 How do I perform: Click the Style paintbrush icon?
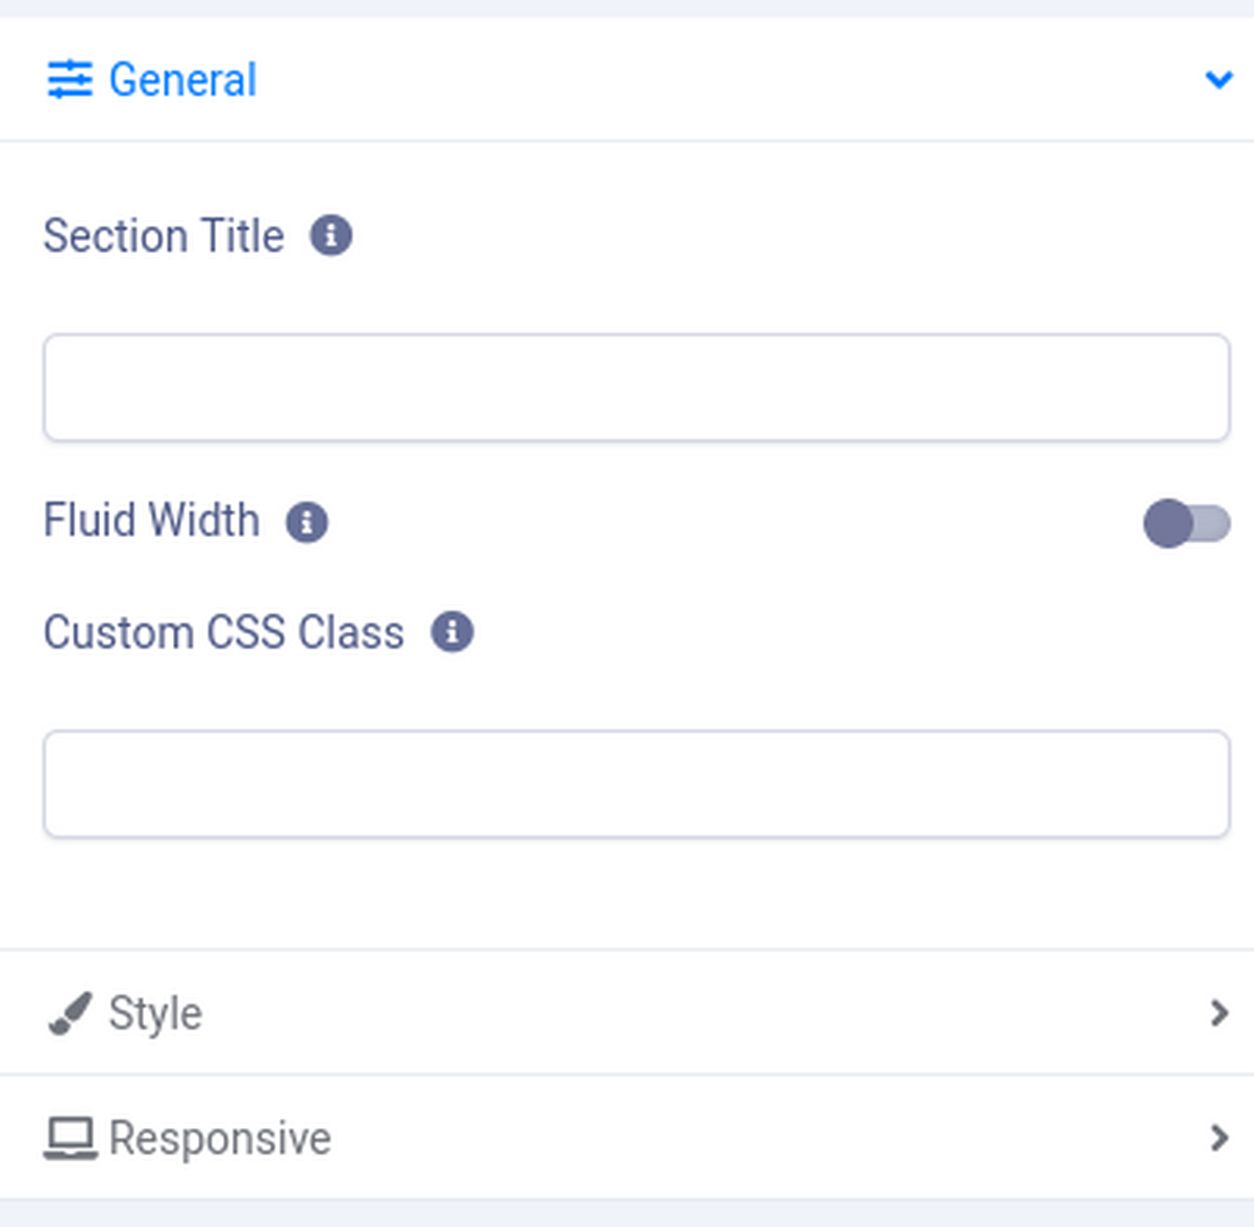[70, 1013]
